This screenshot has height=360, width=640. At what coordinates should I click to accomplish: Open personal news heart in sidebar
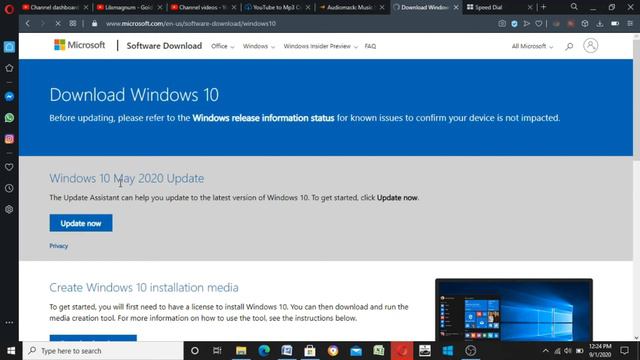[x=9, y=167]
